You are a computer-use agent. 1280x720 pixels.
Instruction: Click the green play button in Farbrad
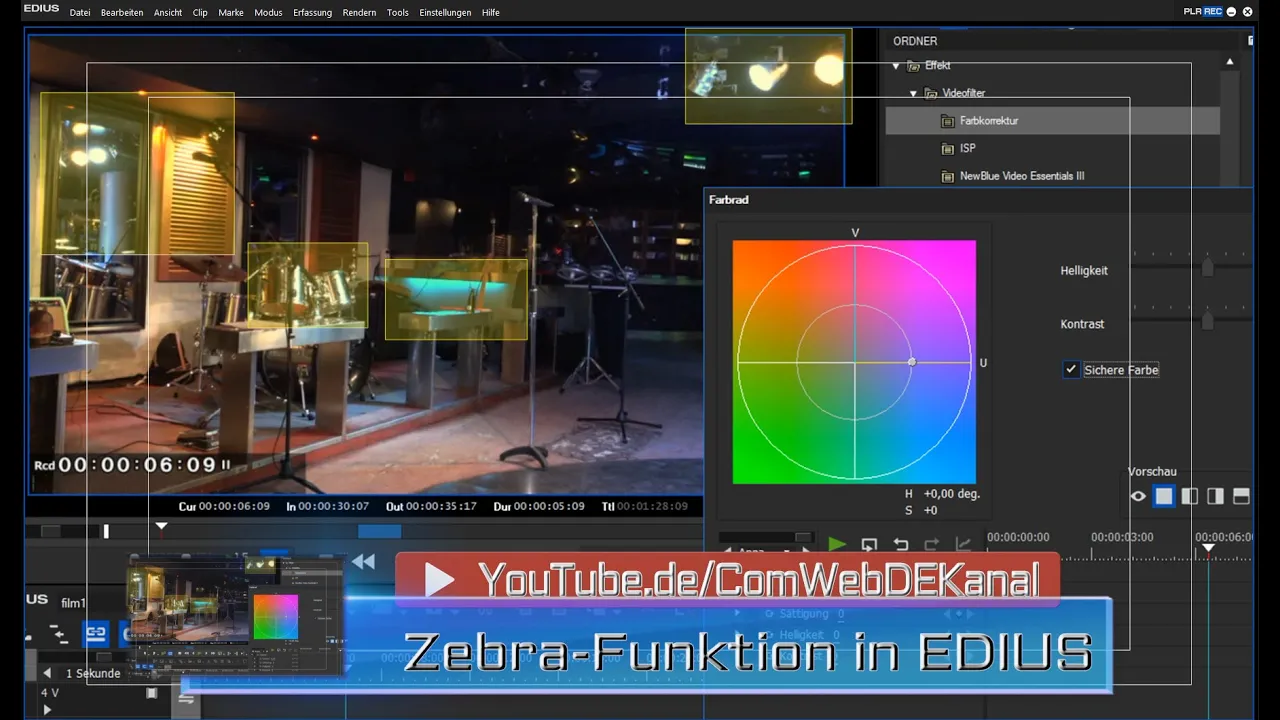[x=837, y=545]
